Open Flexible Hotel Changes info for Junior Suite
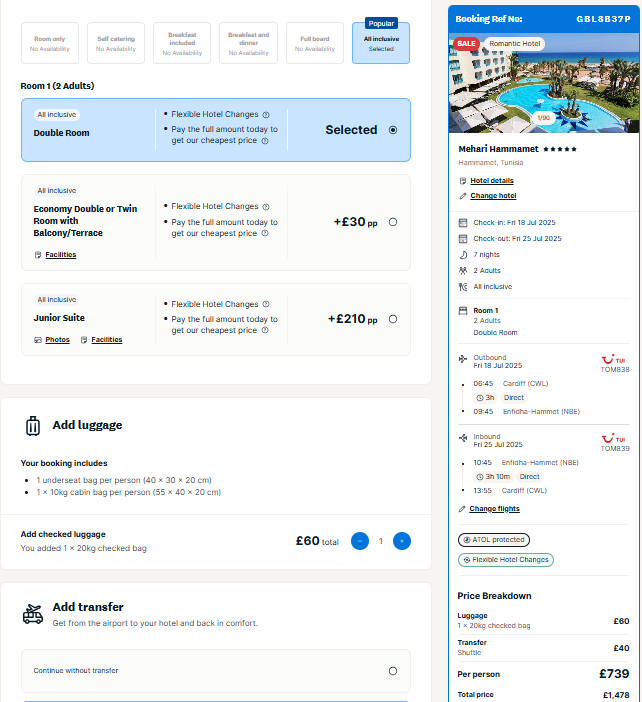The width and height of the screenshot is (642, 702). [x=266, y=304]
